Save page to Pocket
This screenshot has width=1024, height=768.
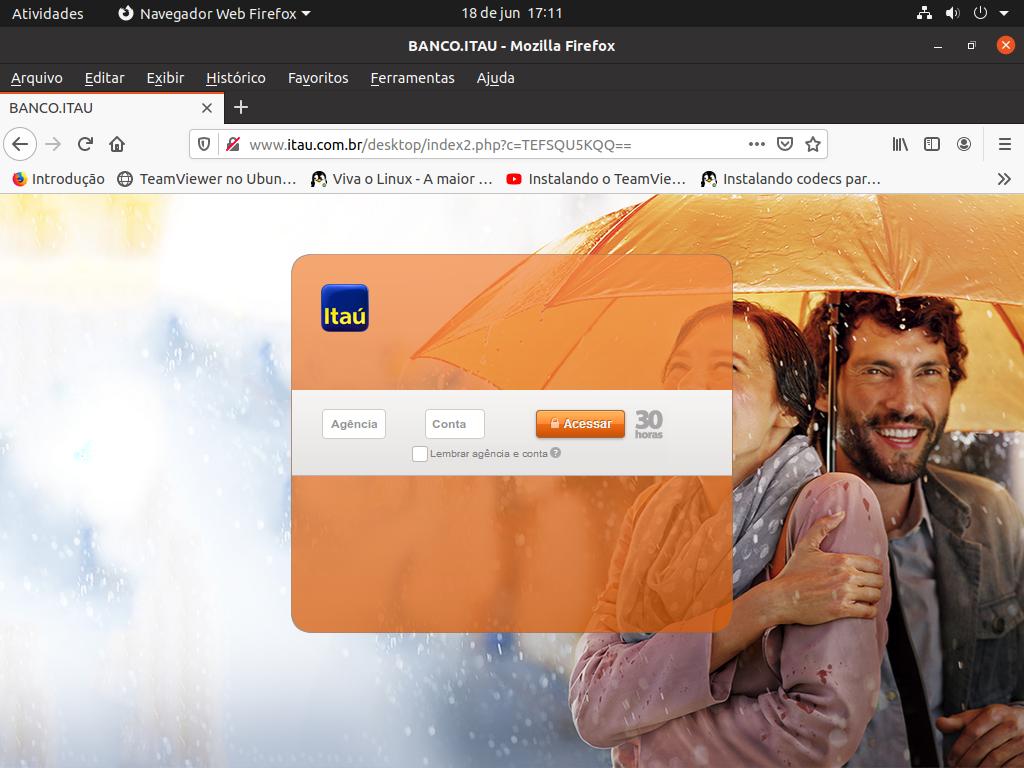(785, 144)
